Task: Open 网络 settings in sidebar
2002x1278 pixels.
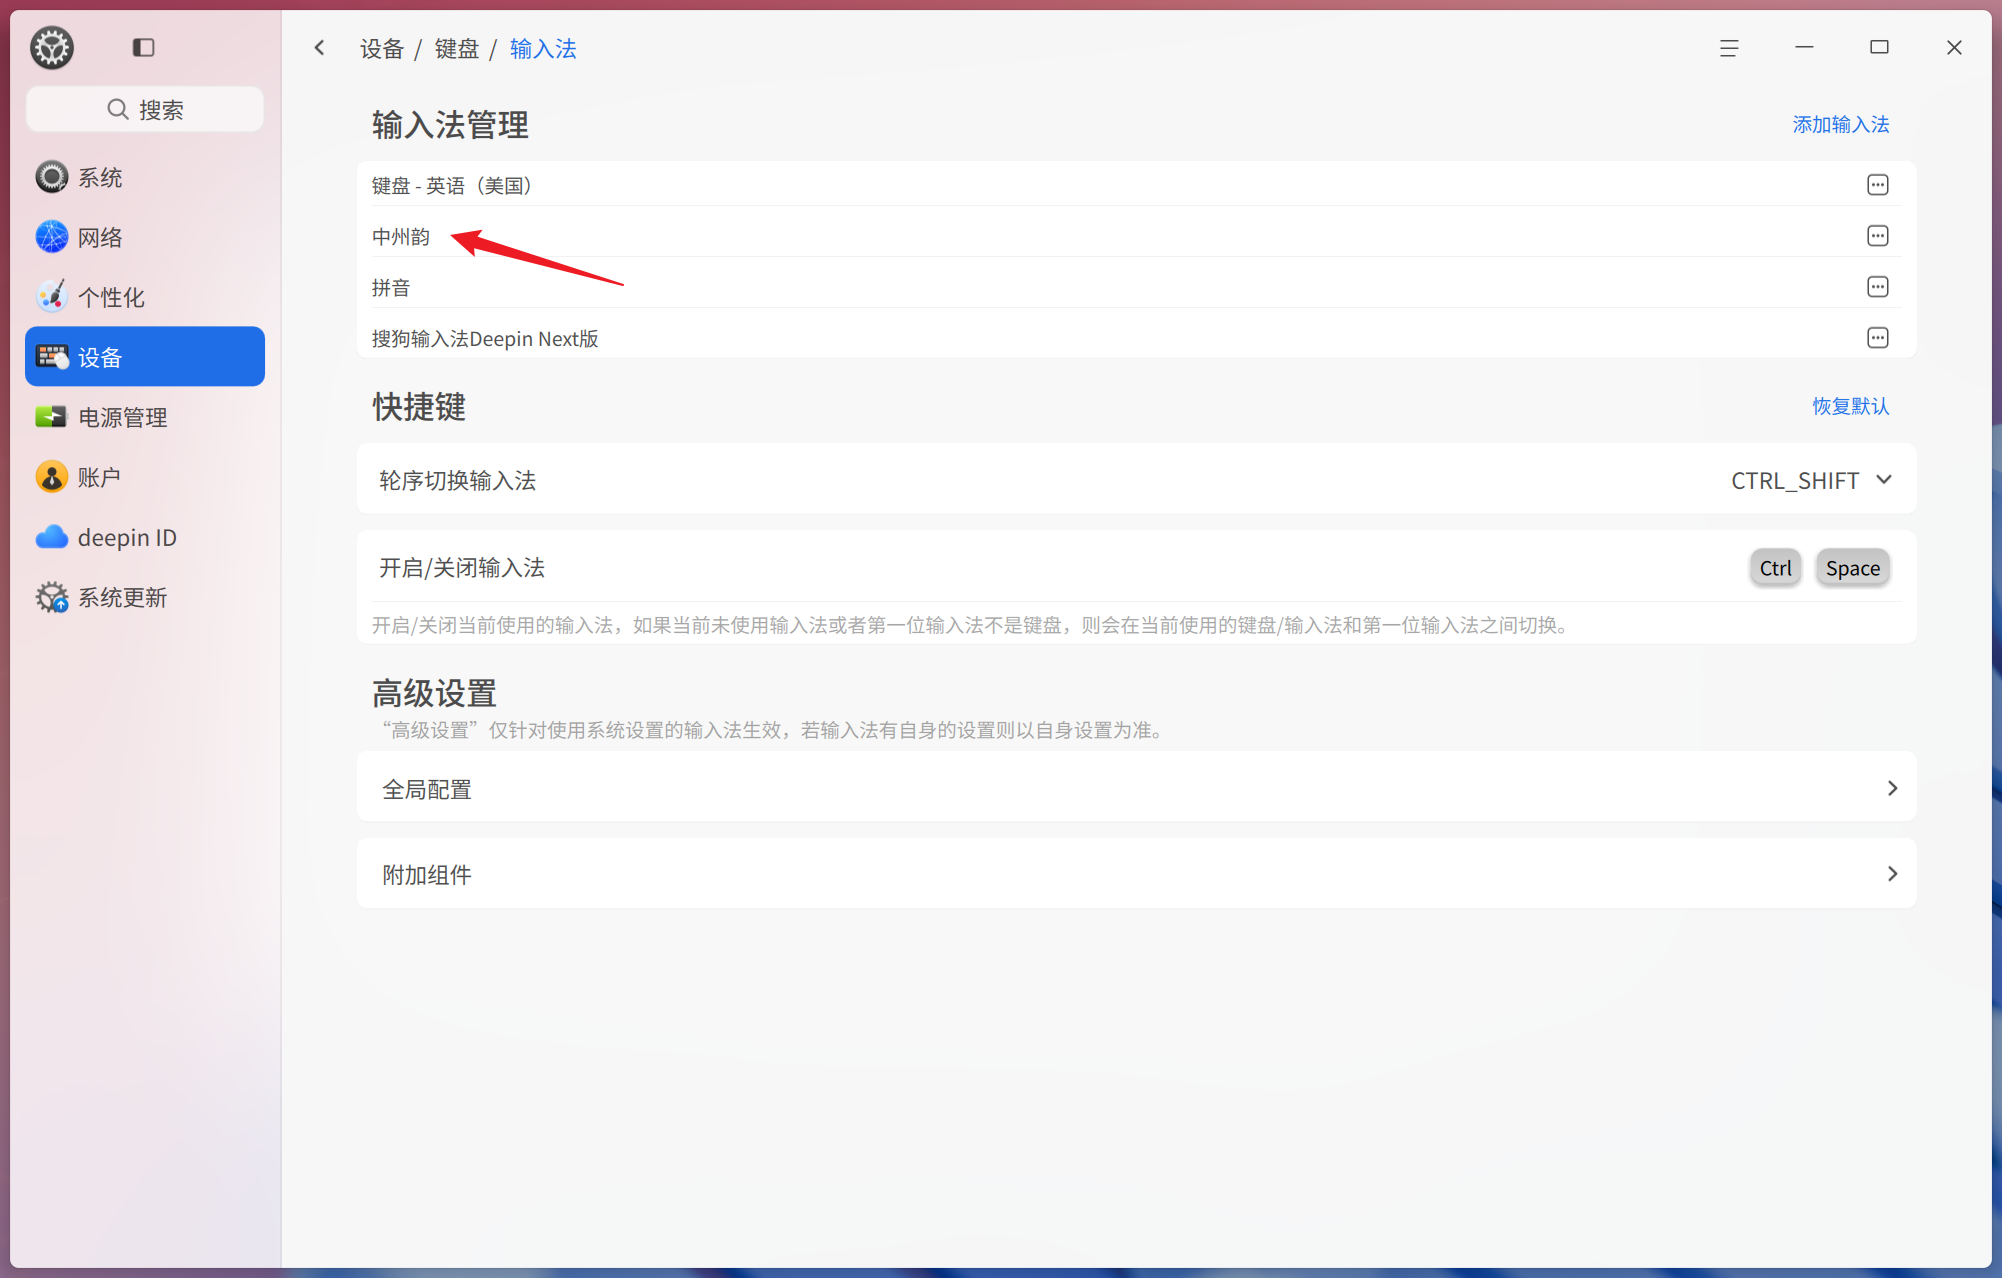Action: click(145, 237)
